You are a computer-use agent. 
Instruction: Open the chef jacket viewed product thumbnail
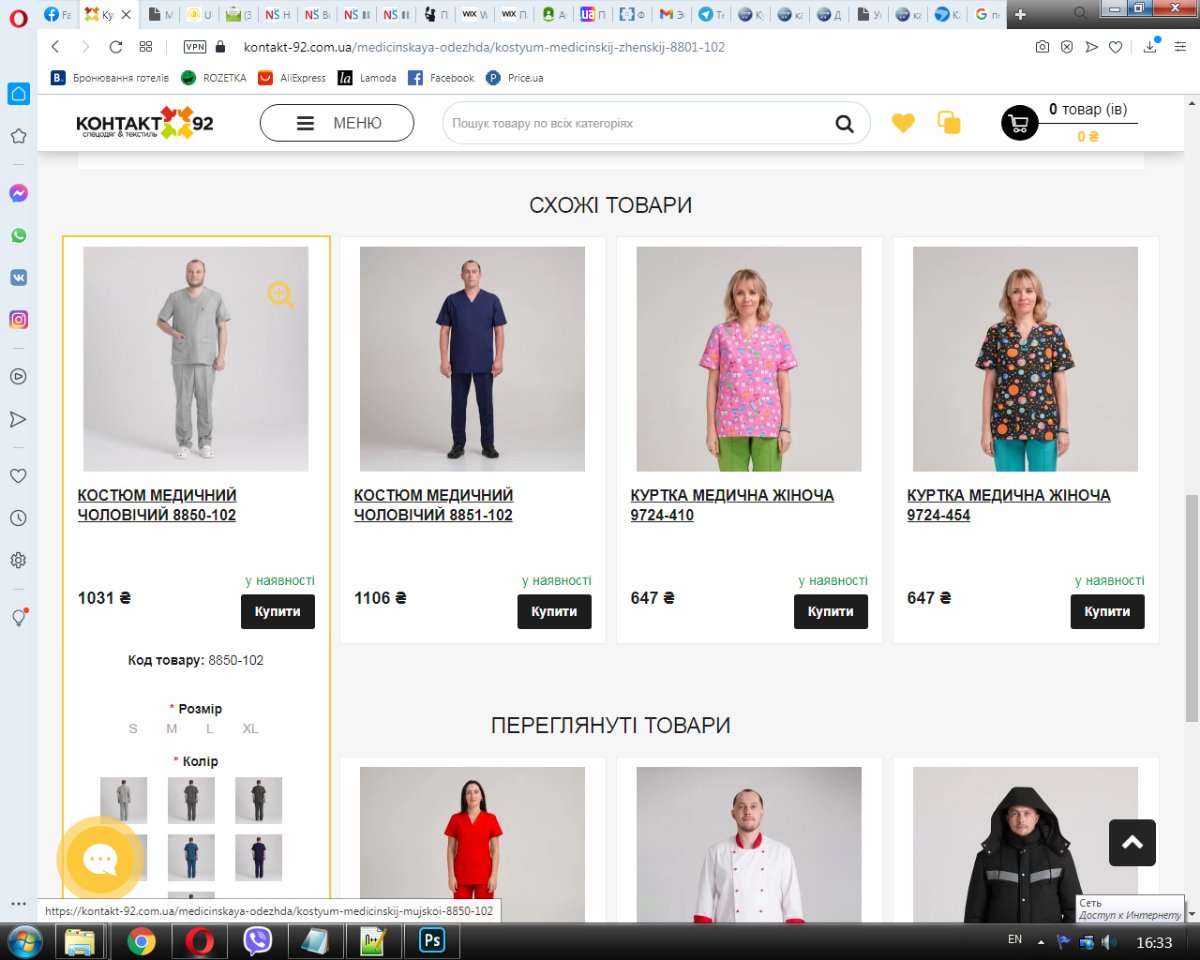point(749,845)
